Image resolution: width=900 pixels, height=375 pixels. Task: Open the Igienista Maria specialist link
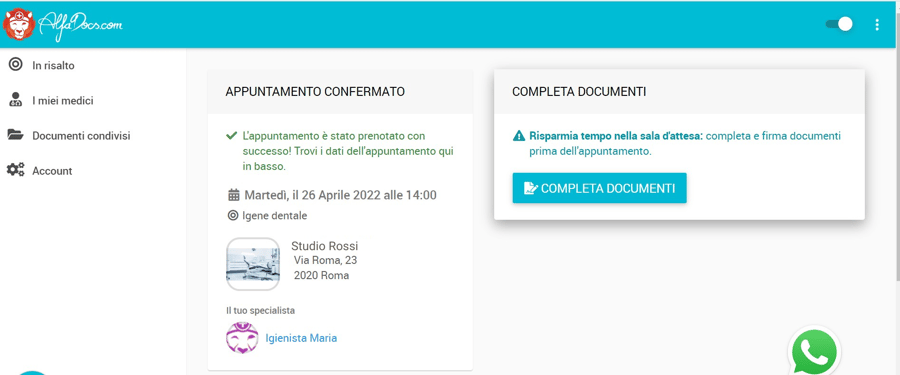[x=301, y=338]
